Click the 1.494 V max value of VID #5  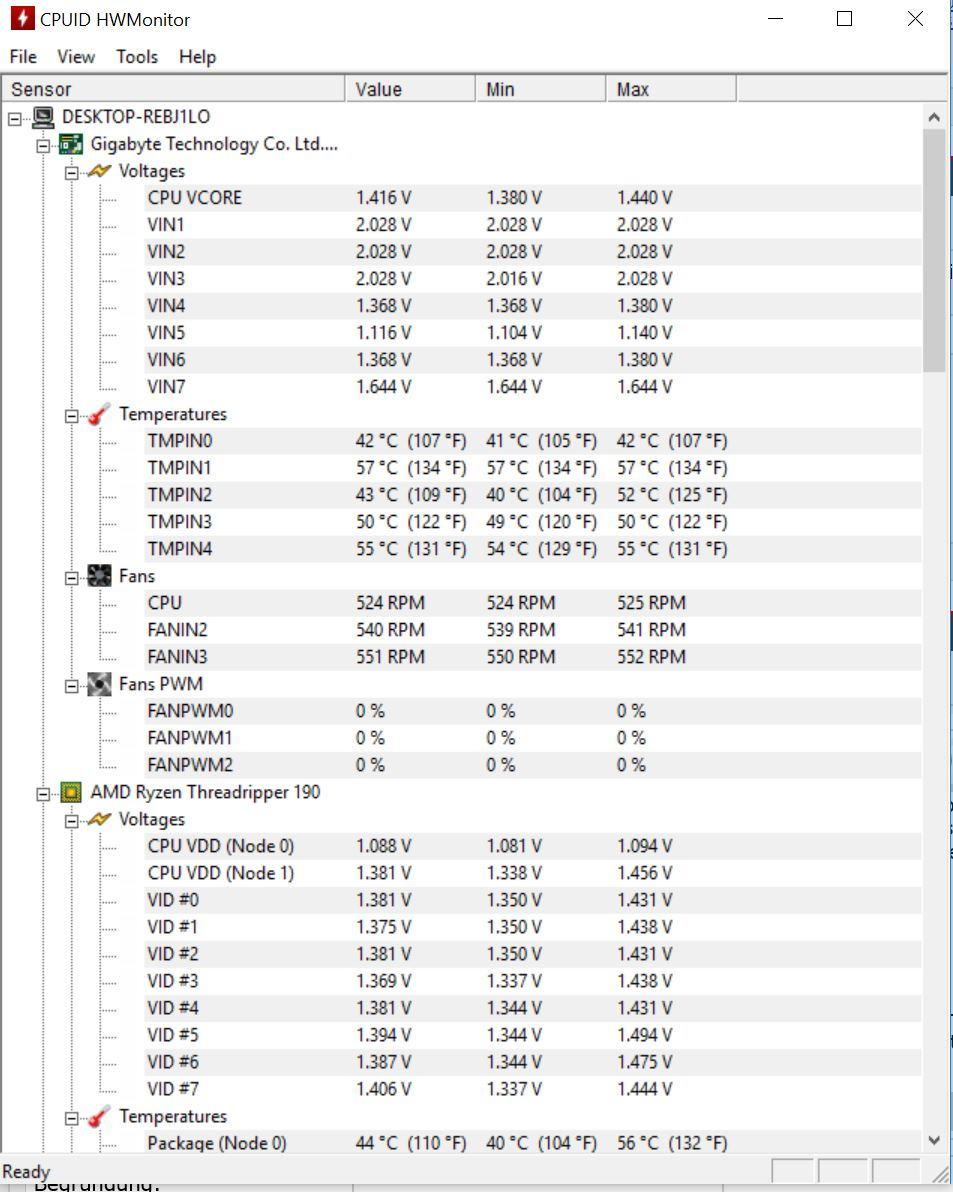tap(644, 1035)
